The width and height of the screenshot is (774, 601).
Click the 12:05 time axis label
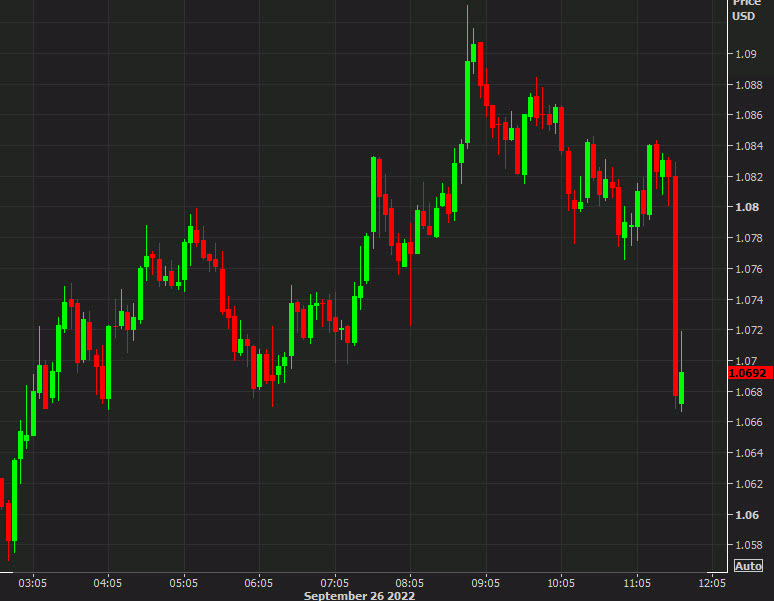pos(712,583)
